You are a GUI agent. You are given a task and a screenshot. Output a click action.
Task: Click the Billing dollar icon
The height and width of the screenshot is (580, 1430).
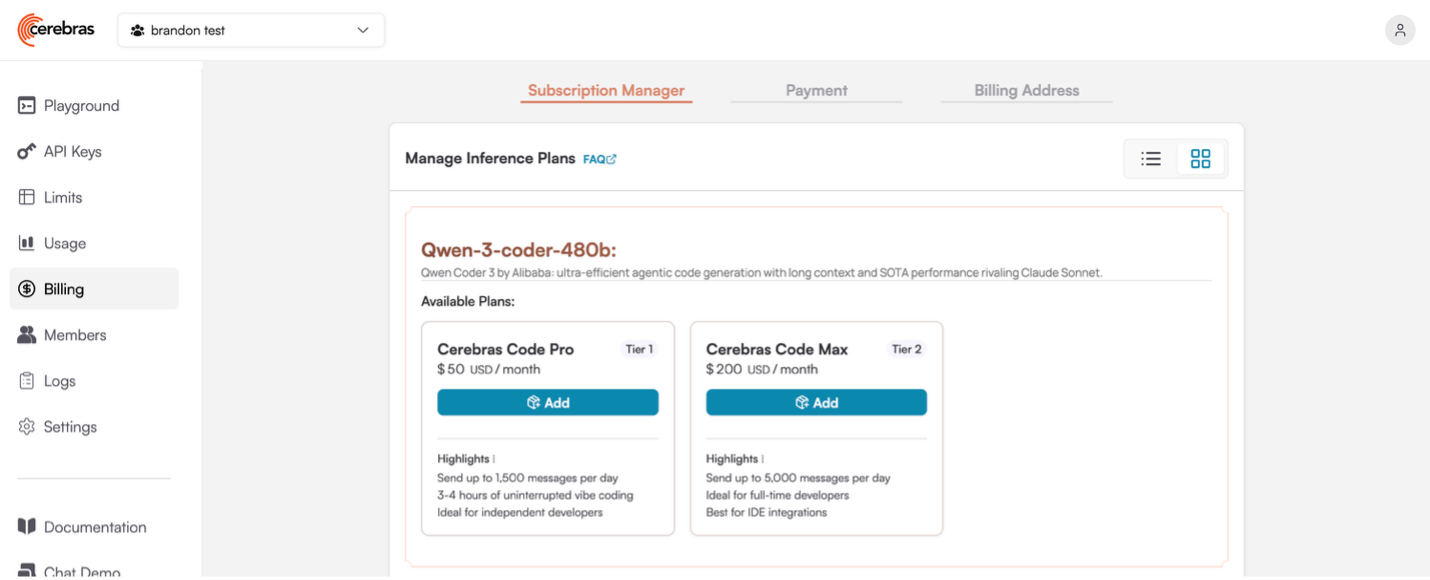[x=27, y=289]
